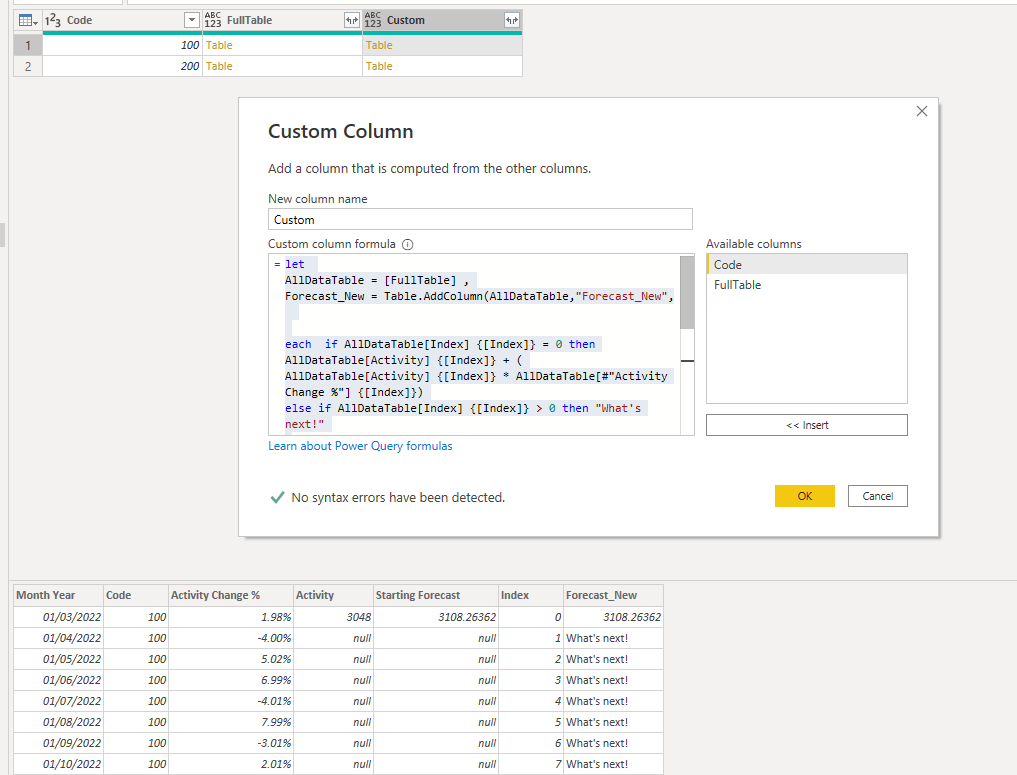The height and width of the screenshot is (775, 1017).
Task: Click the percentage cell 6.99%
Action: click(x=230, y=680)
